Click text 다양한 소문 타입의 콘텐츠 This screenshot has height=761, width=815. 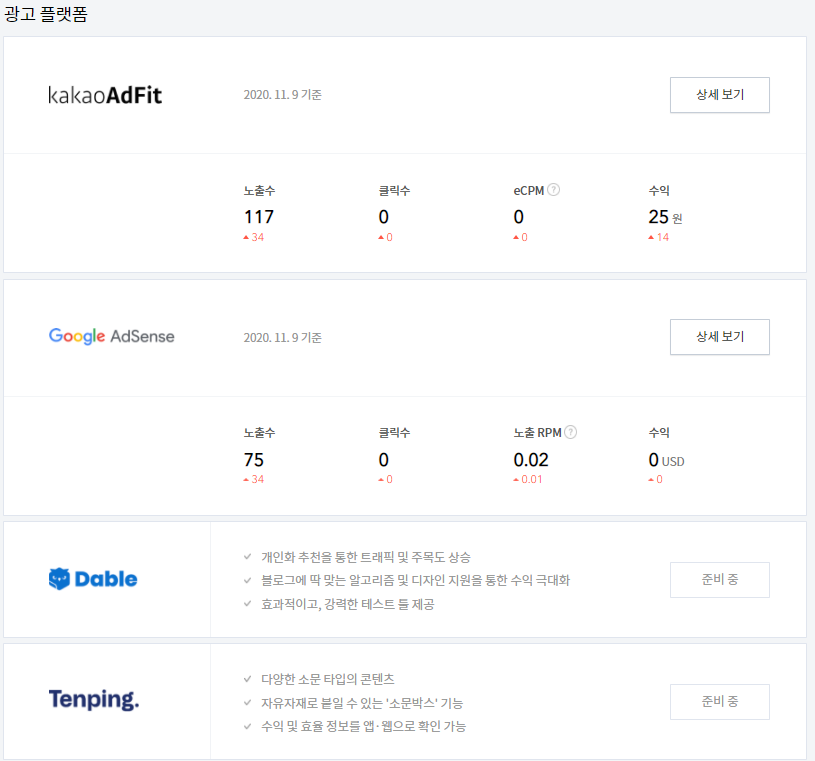pos(327,679)
